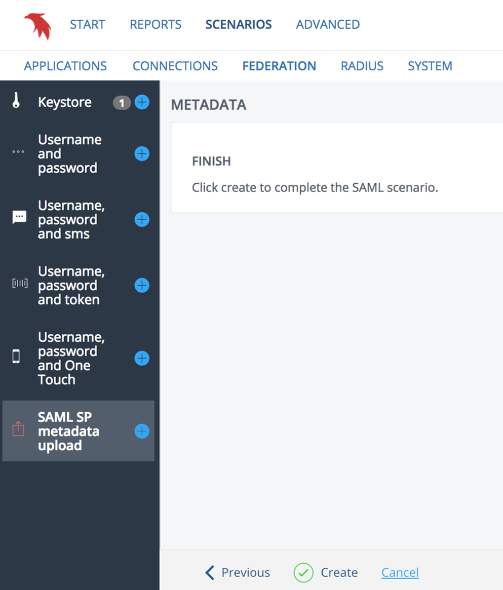Go back with the Previous button

[238, 573]
